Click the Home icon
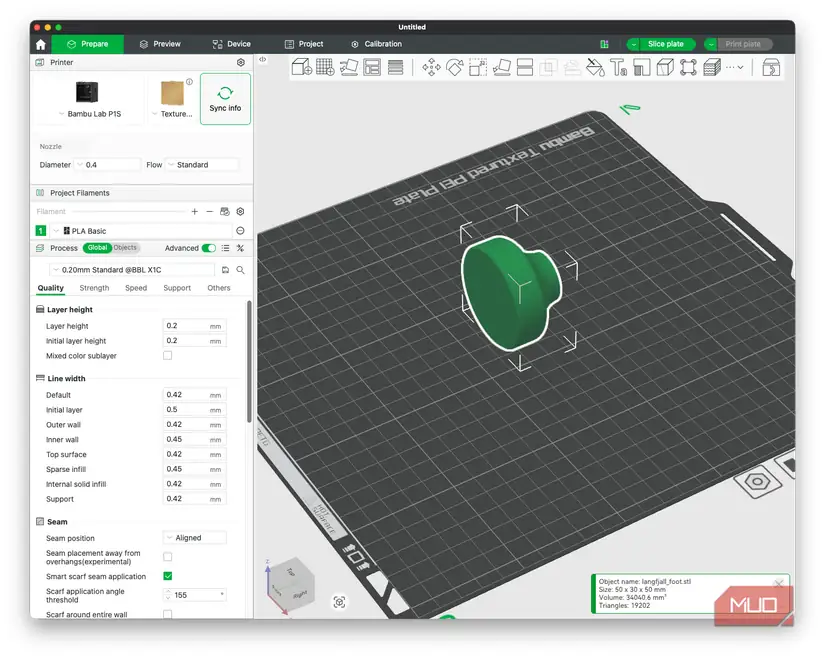This screenshot has height=658, width=825. [x=41, y=44]
